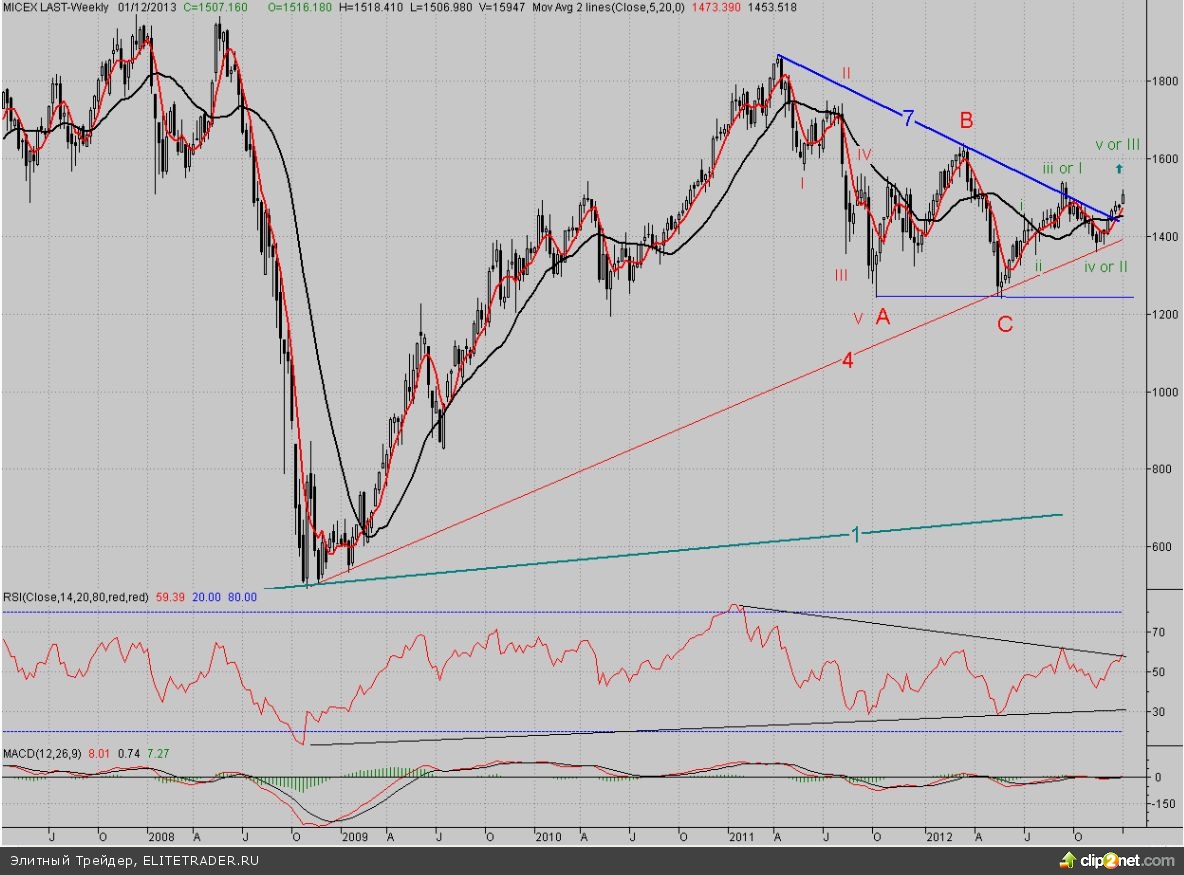Screen dimensions: 1184x875
Task: Select the RSI(Close,14,20,80,red,red) indicator label
Action: click(75, 597)
